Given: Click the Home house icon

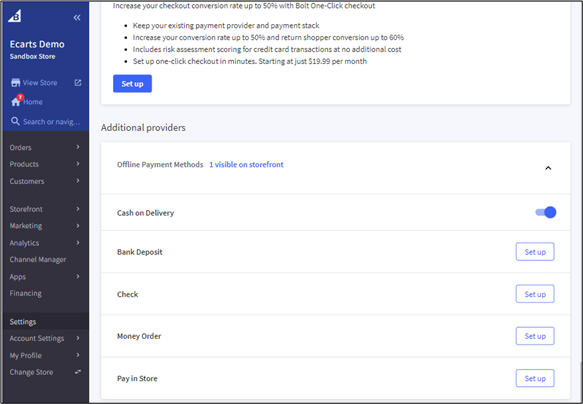Looking at the screenshot, I should pos(16,101).
